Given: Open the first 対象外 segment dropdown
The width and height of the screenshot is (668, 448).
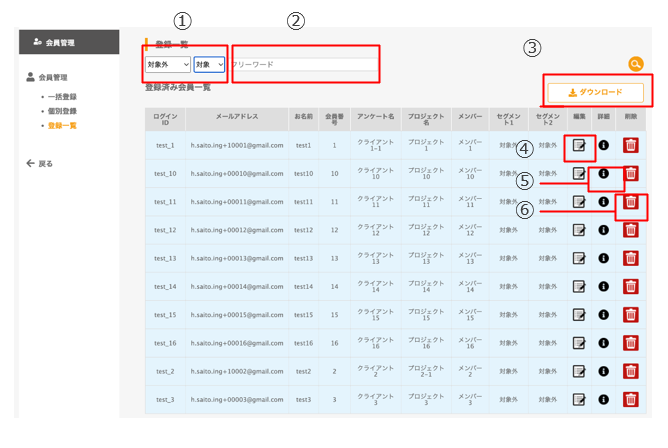Looking at the screenshot, I should pos(168,64).
